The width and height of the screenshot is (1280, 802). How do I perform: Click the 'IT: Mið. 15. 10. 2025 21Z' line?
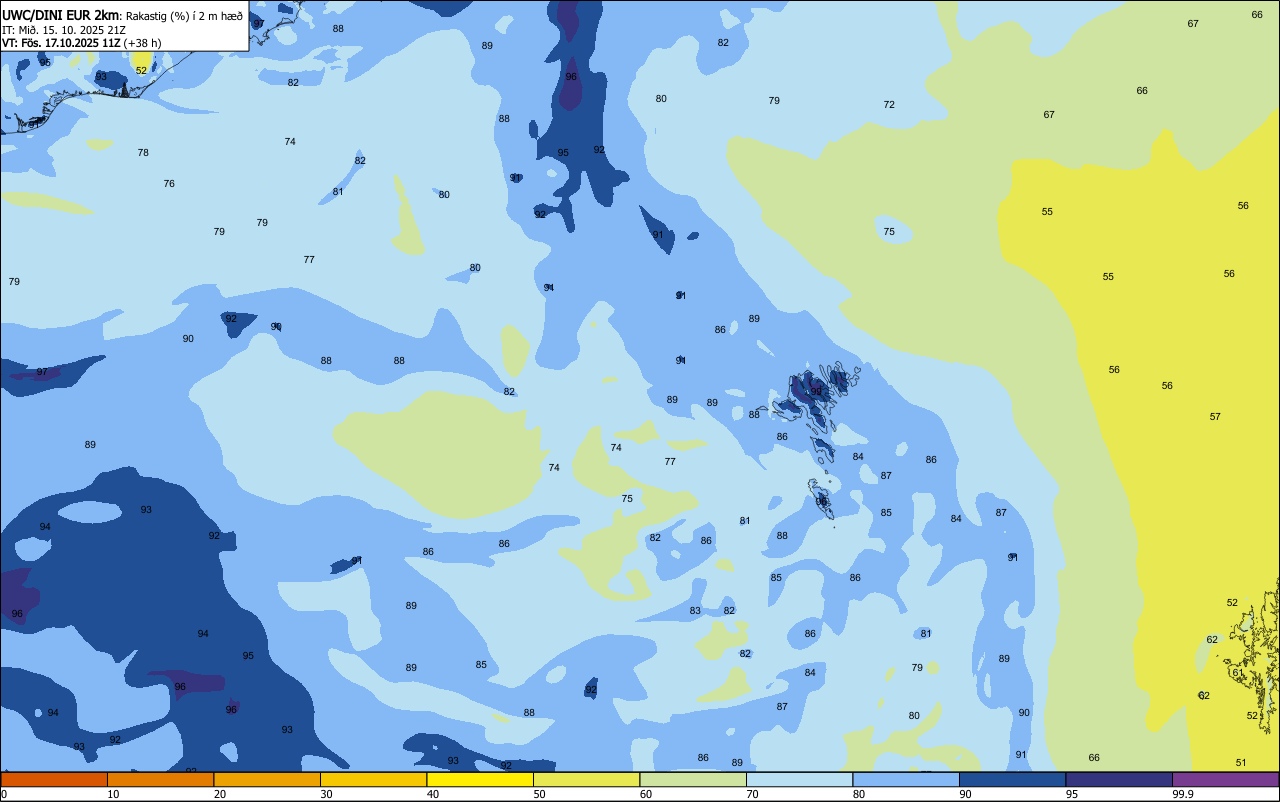(64, 29)
